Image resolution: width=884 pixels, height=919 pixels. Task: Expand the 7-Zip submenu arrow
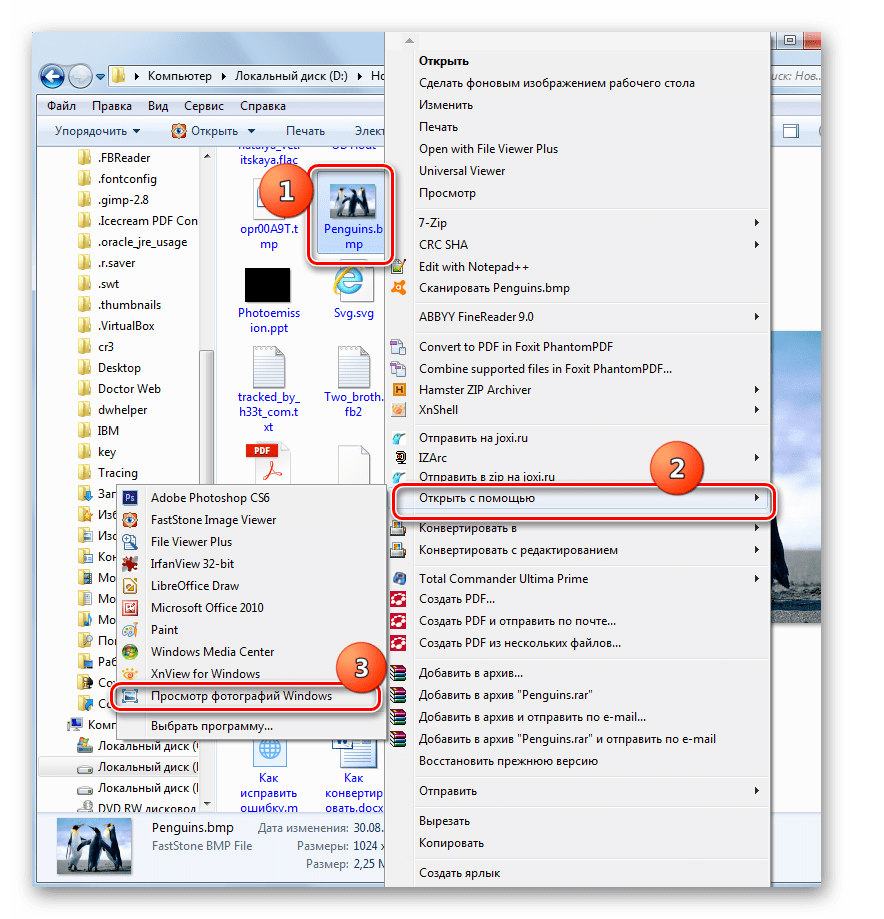click(757, 223)
